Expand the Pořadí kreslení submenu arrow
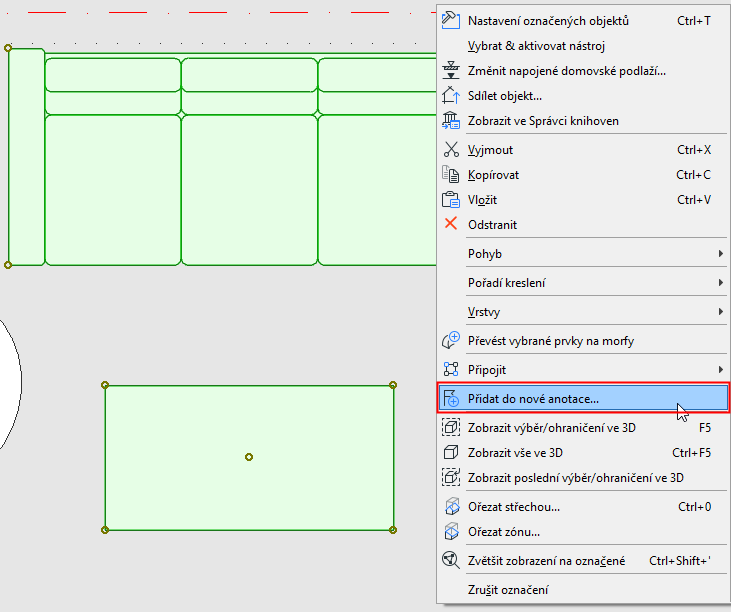 tap(721, 282)
